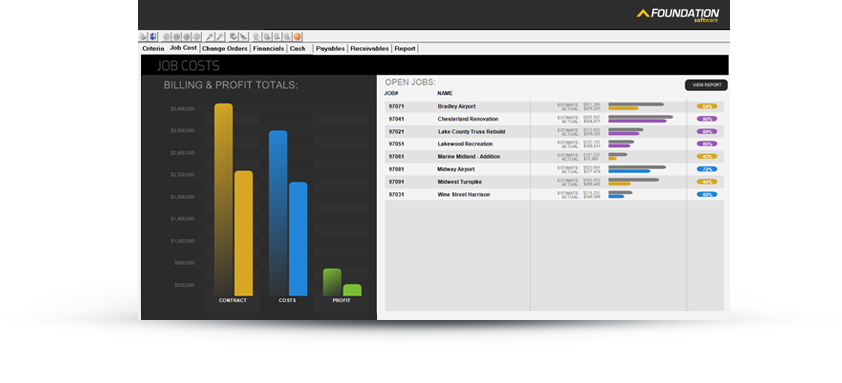Click the Marine Midland percent badge
The width and height of the screenshot is (842, 383).
[707, 157]
